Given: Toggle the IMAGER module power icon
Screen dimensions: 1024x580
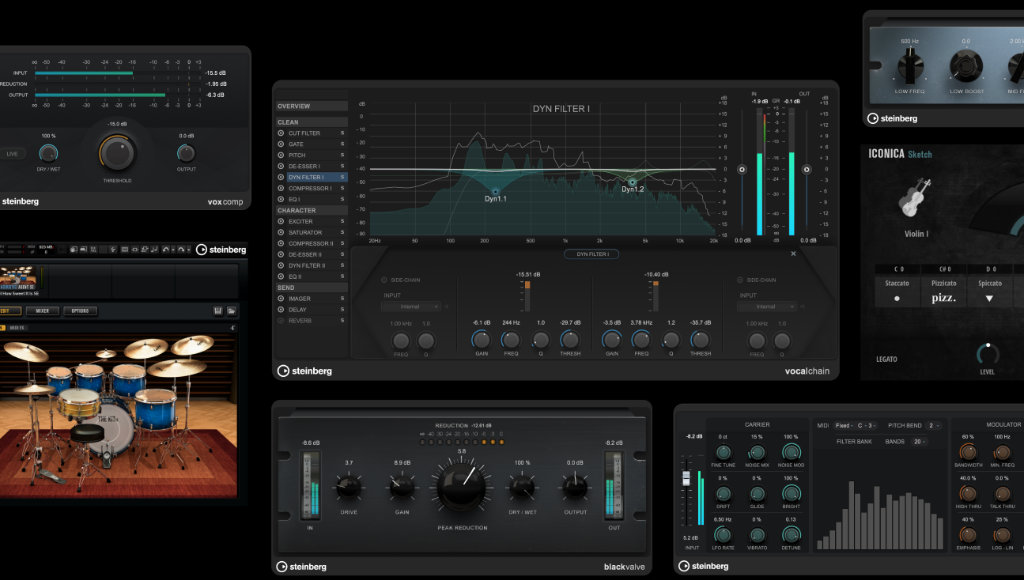Looking at the screenshot, I should tap(281, 298).
